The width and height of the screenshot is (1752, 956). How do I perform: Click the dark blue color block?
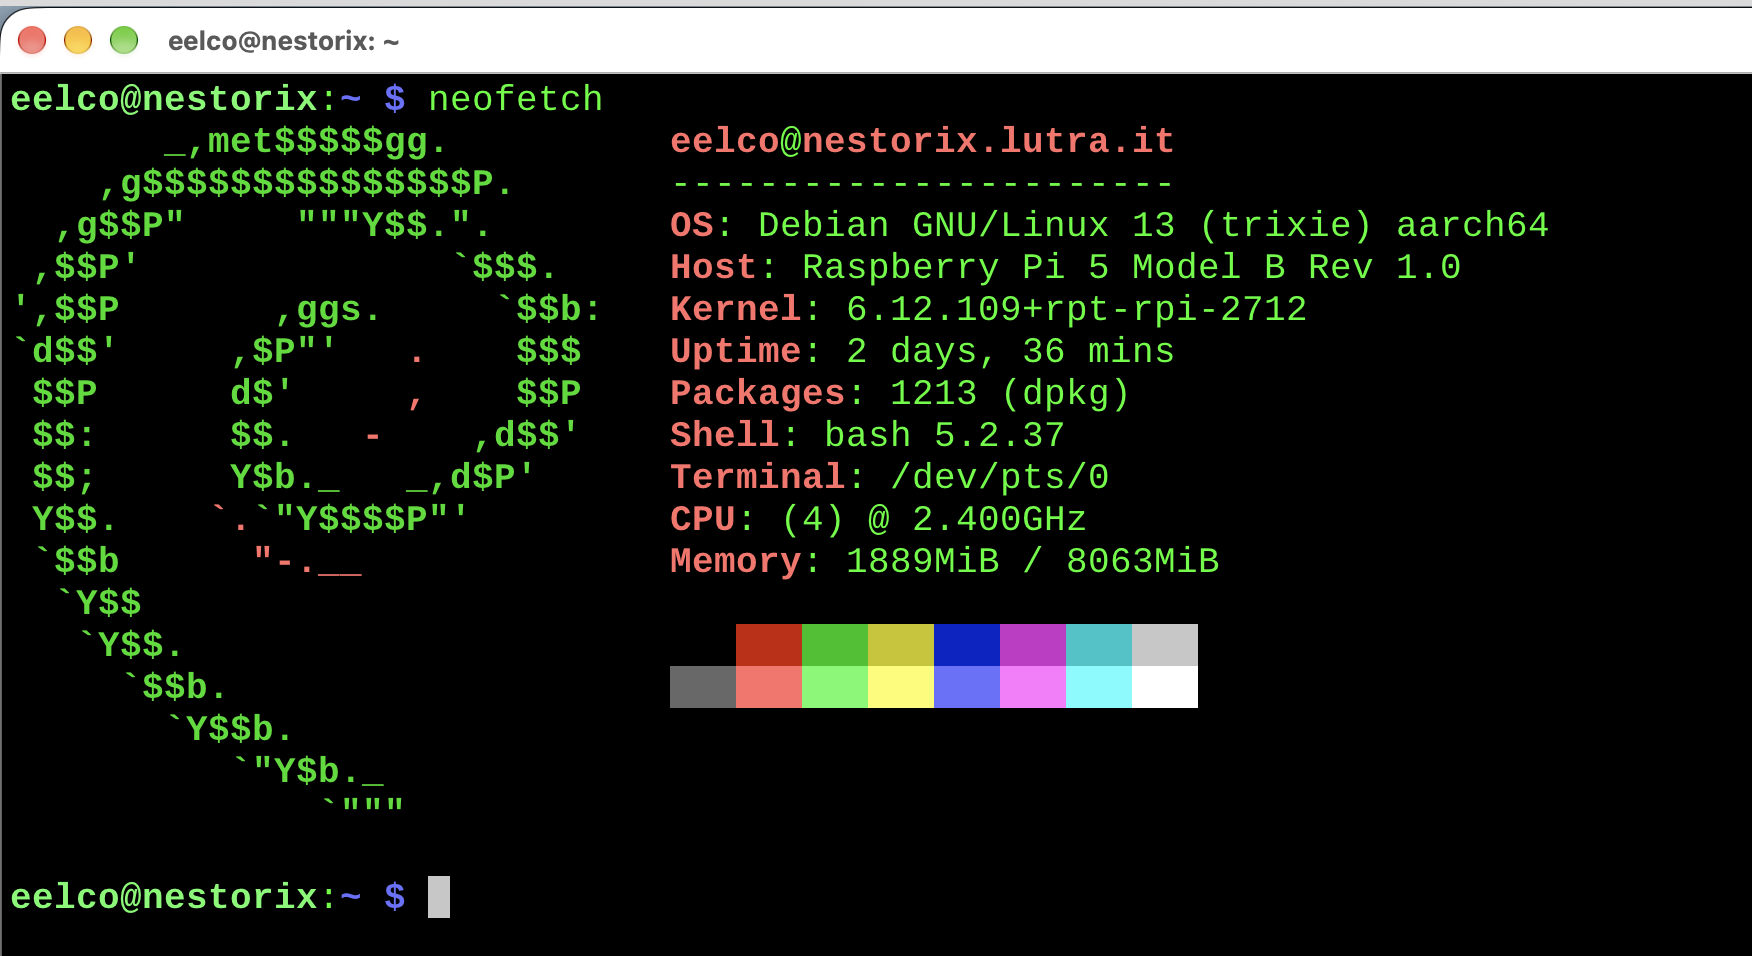click(967, 645)
